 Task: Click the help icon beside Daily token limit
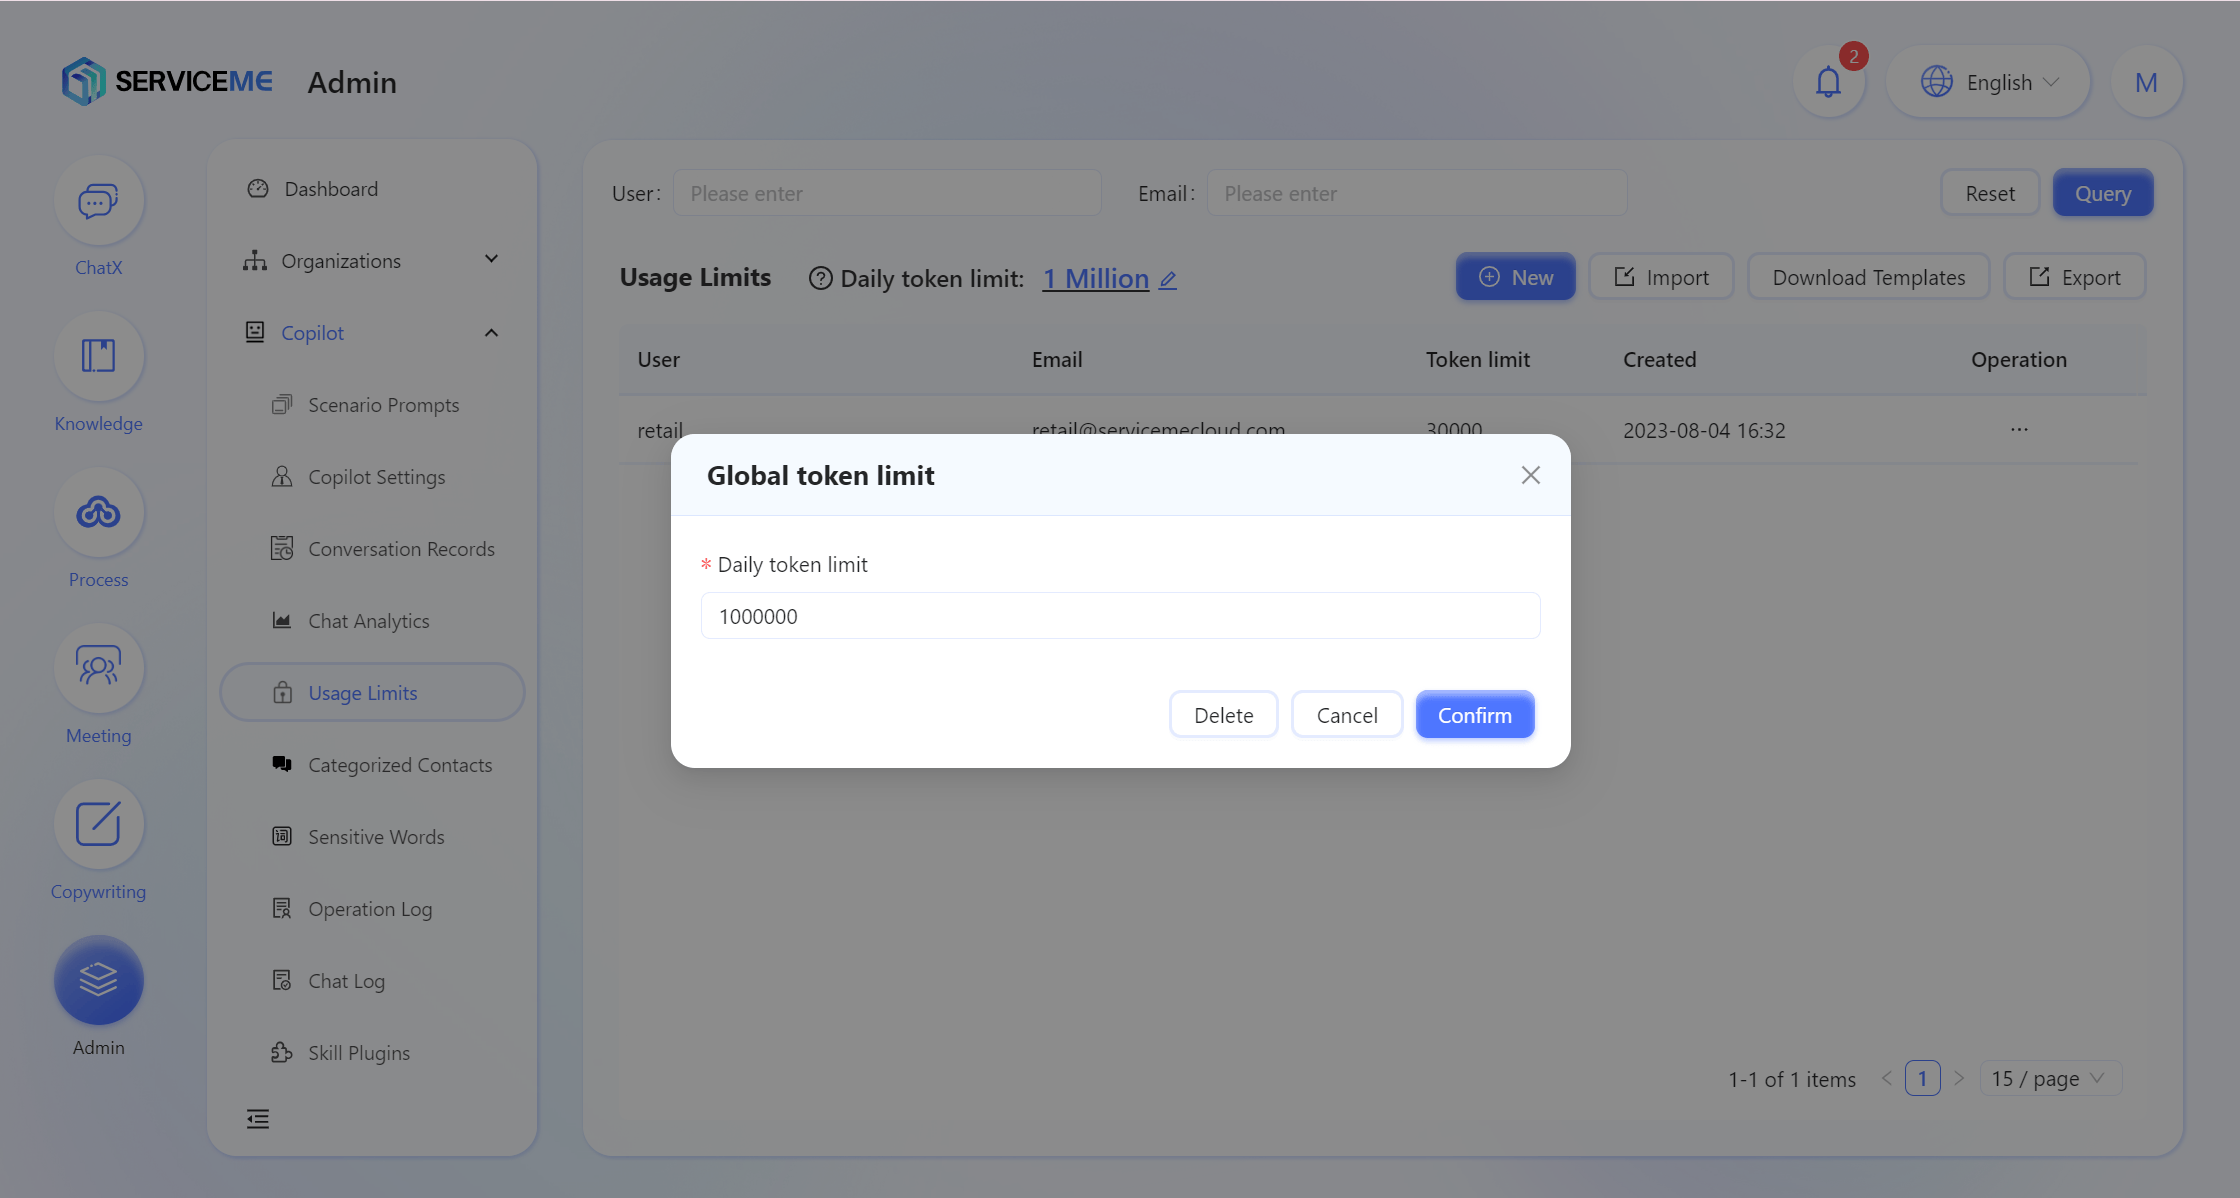point(820,278)
